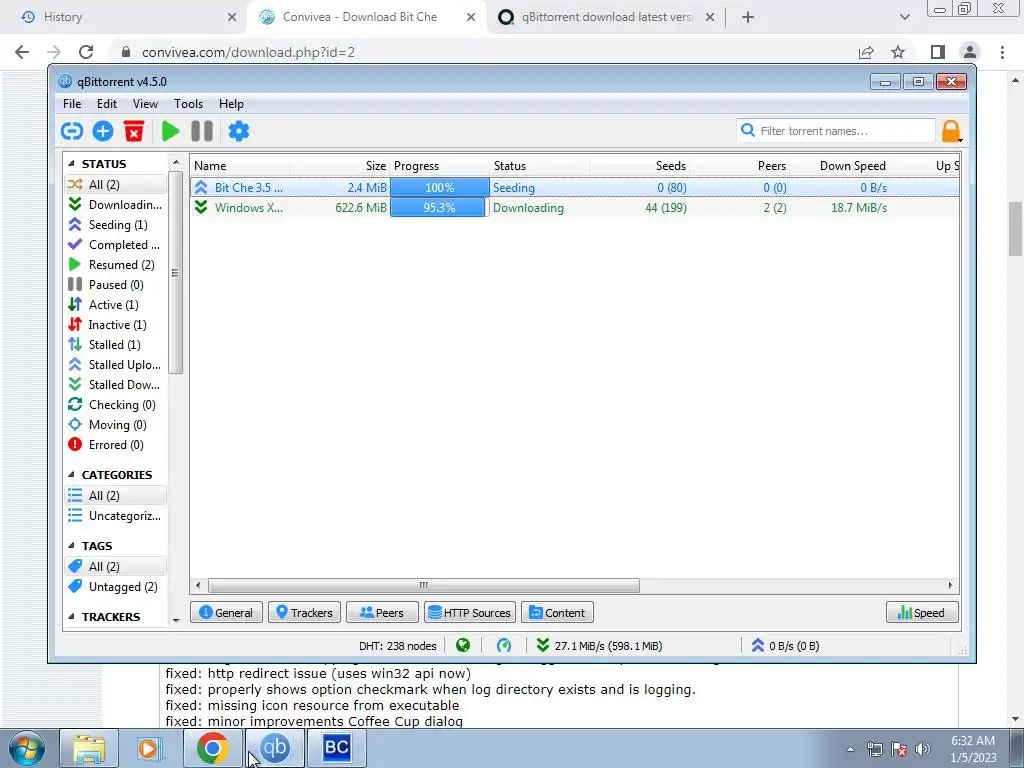Select the Completed status filter

tap(116, 245)
